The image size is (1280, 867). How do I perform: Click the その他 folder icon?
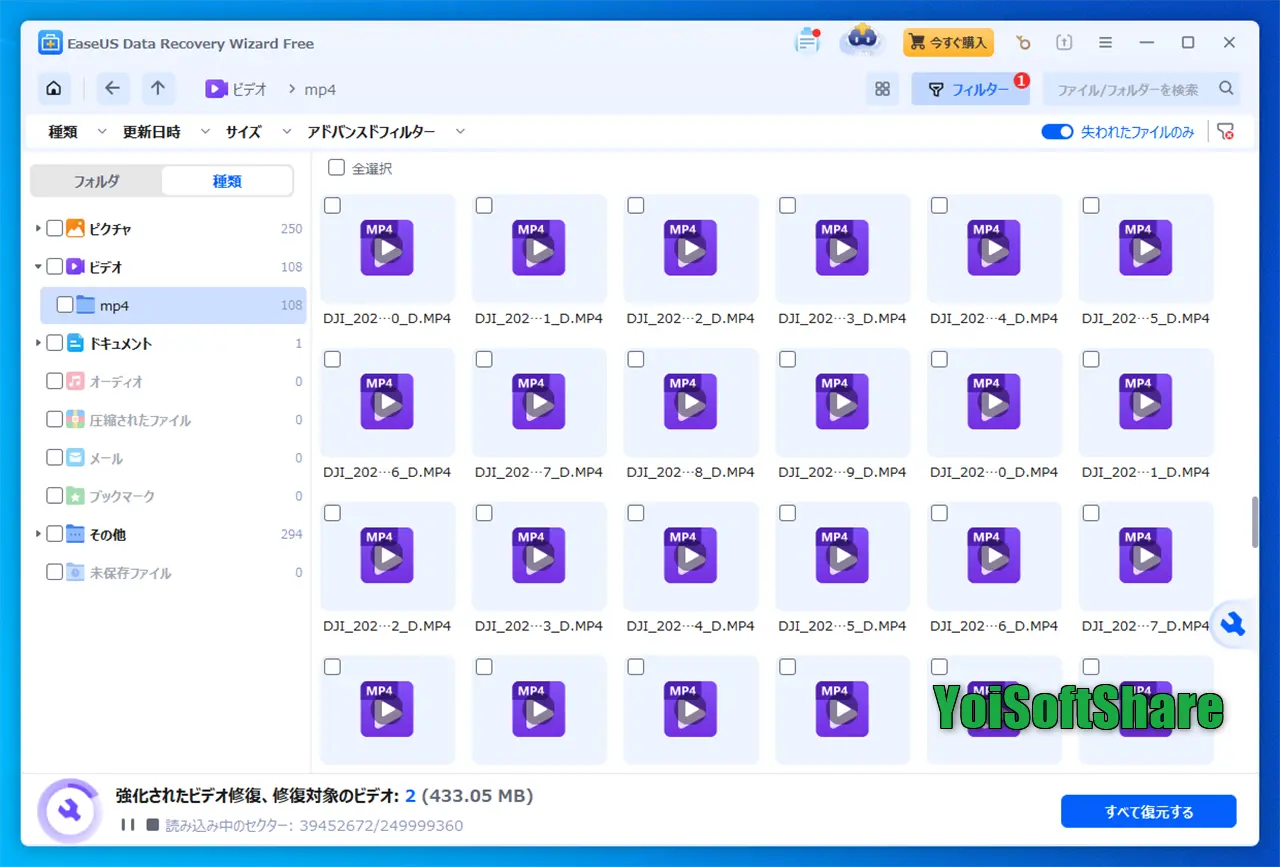tap(75, 534)
